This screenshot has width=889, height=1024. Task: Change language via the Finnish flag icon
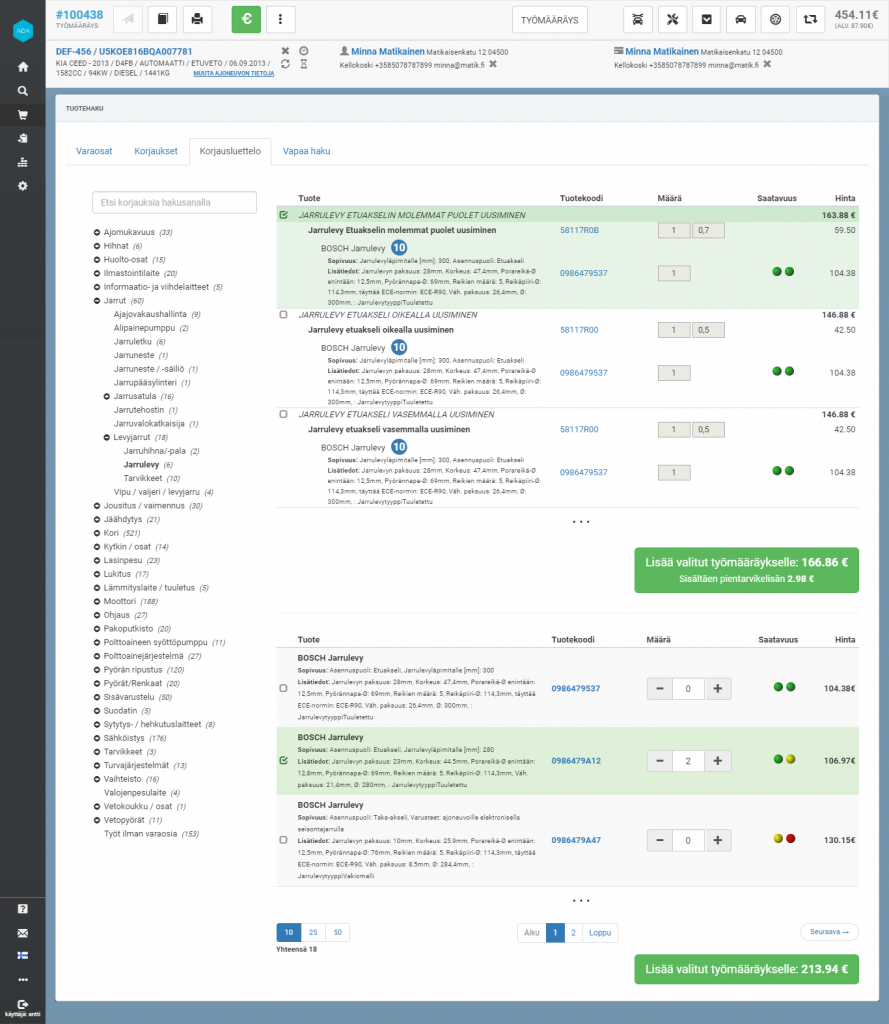pos(23,955)
